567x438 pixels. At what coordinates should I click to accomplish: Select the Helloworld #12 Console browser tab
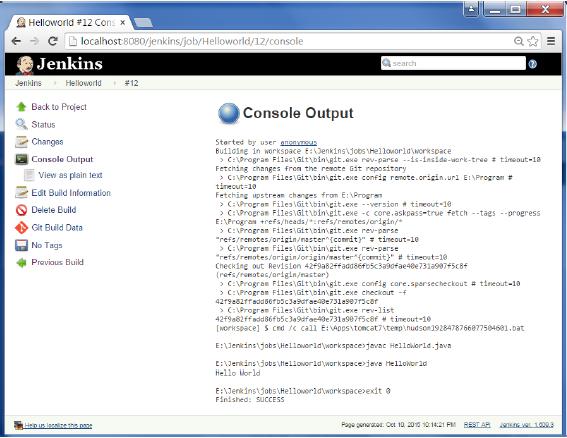pyautogui.click(x=71, y=23)
